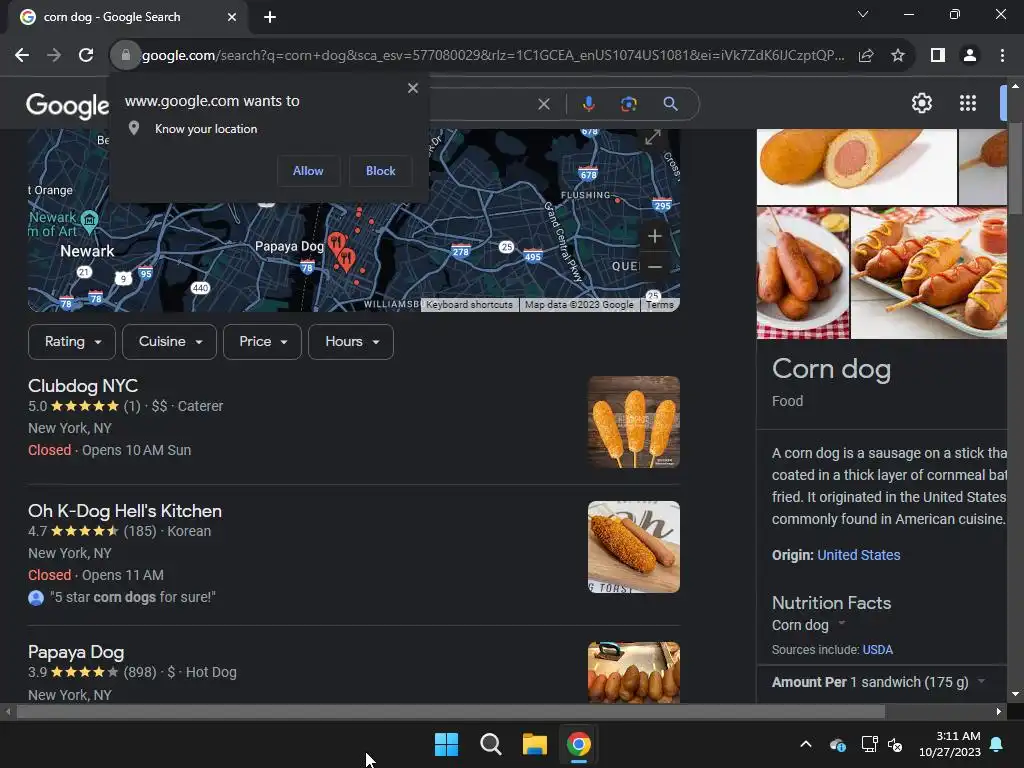Viewport: 1024px width, 768px height.
Task: Open Google apps grid
Action: pos(968,103)
